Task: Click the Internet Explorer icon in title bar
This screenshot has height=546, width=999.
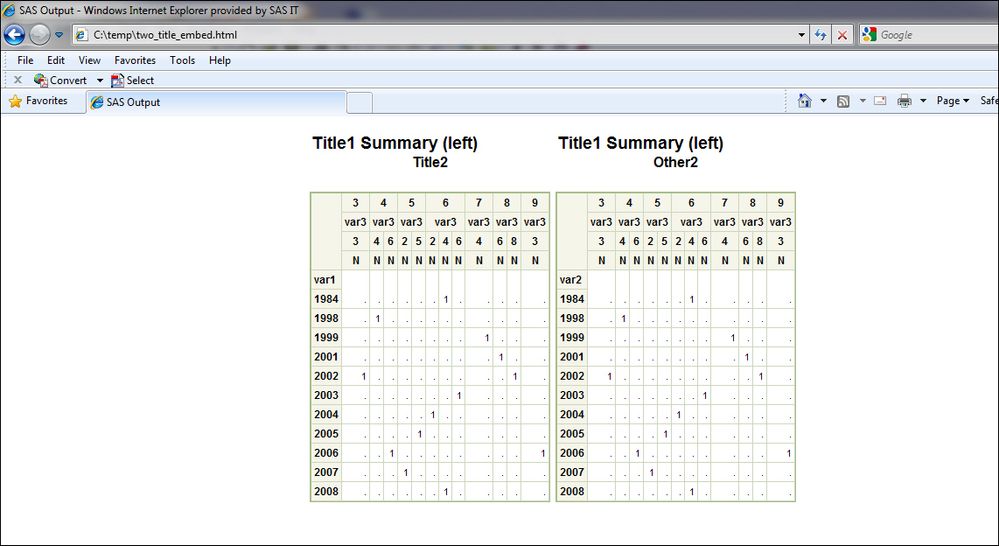Action: 9,10
